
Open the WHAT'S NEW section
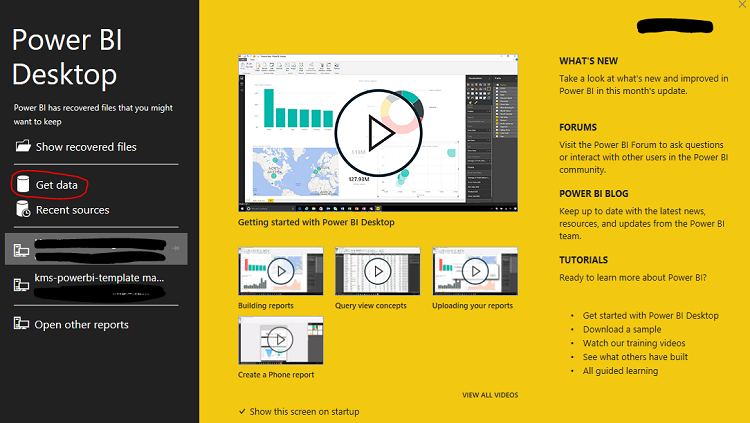pyautogui.click(x=588, y=61)
